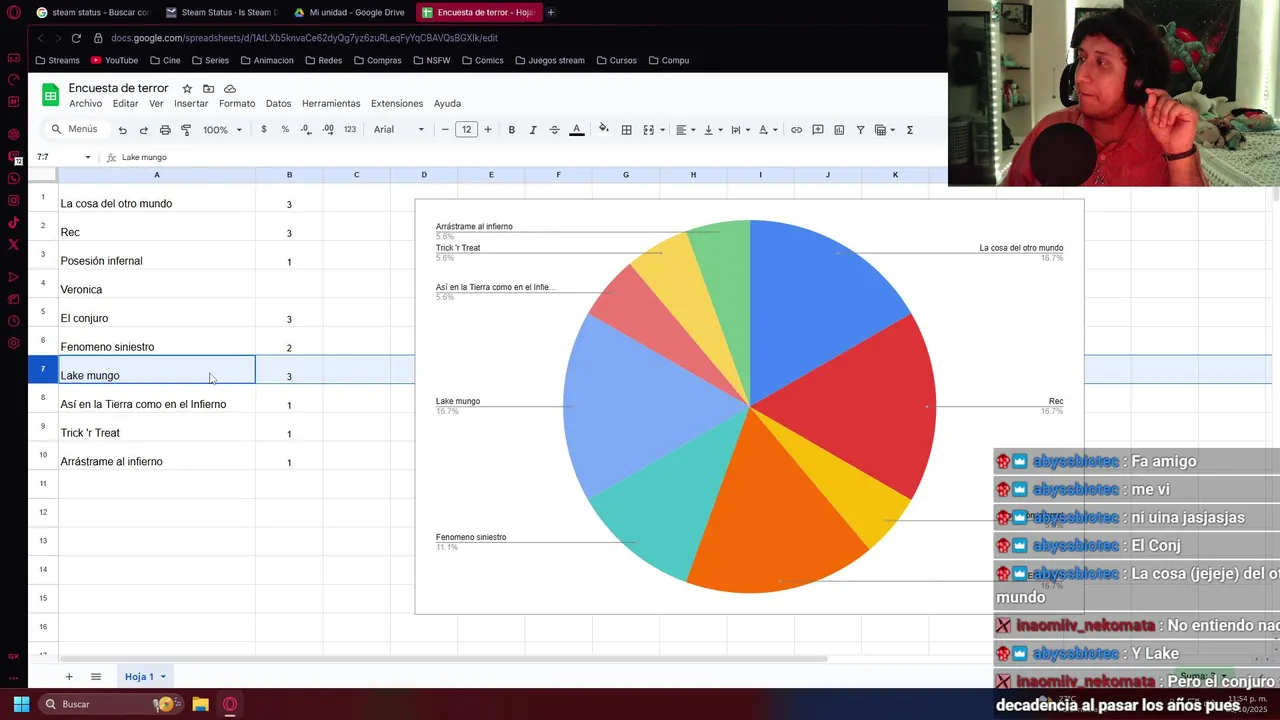This screenshot has width=1280, height=720.
Task: Toggle bold formatting
Action: [x=512, y=130]
